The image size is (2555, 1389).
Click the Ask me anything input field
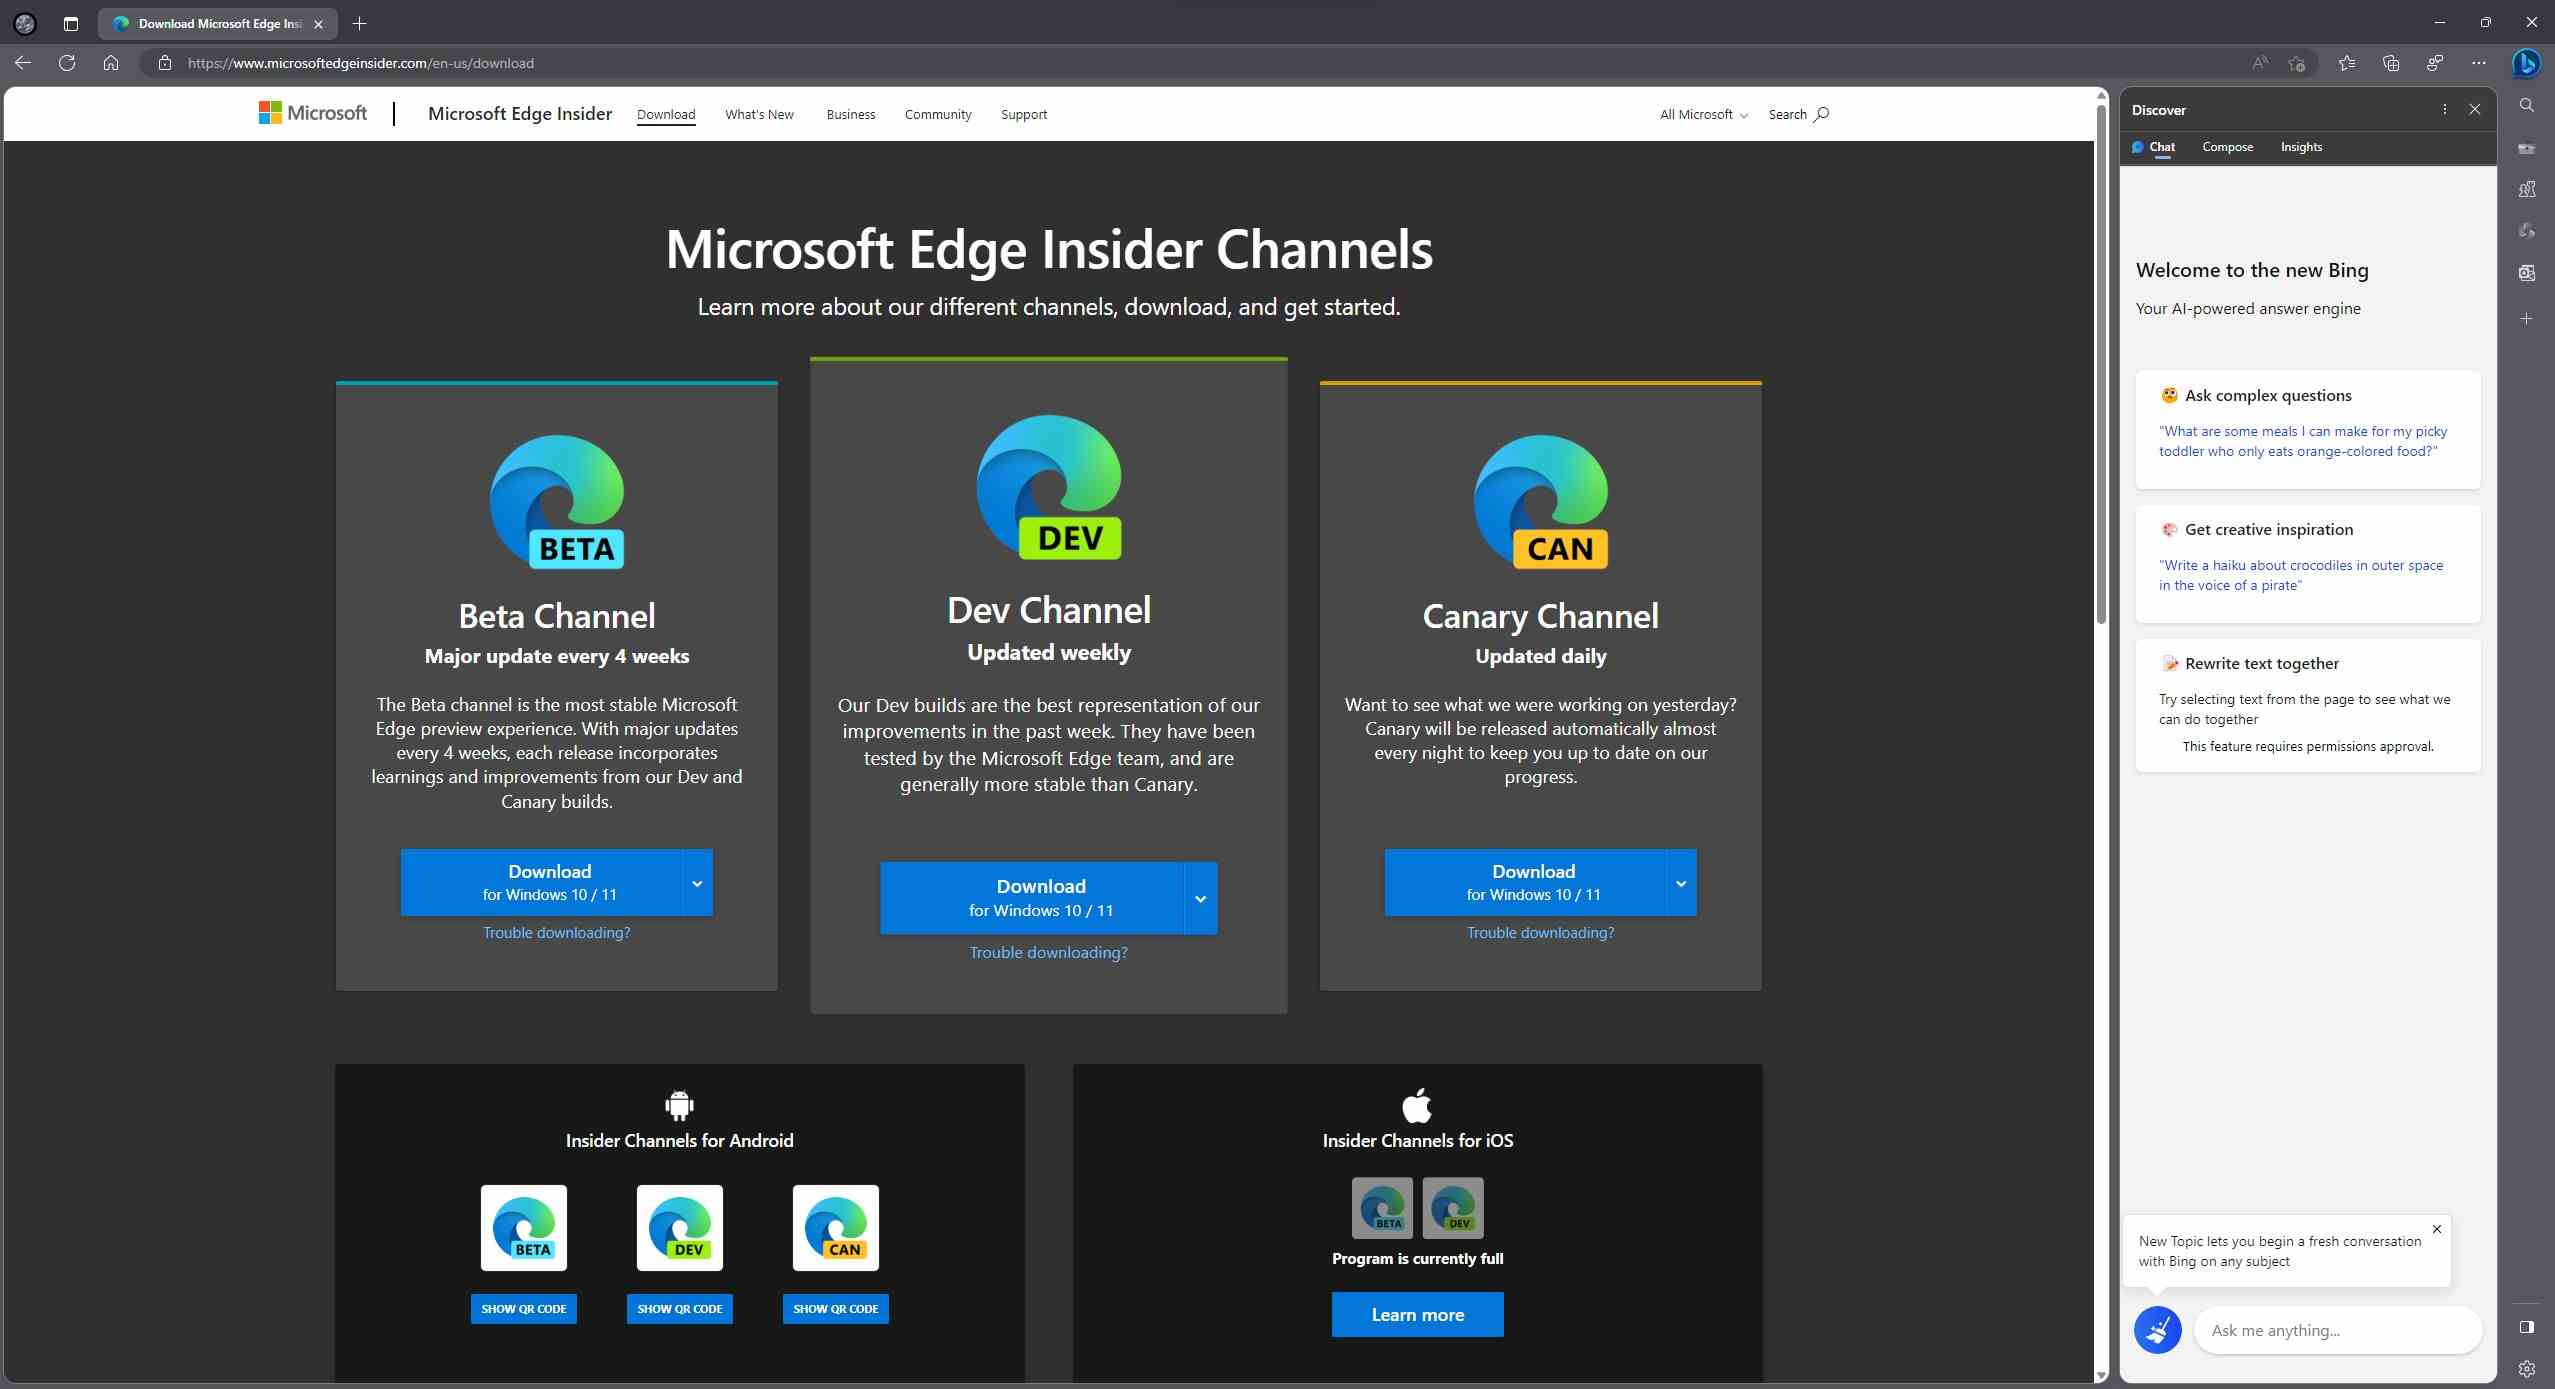pos(2337,1330)
